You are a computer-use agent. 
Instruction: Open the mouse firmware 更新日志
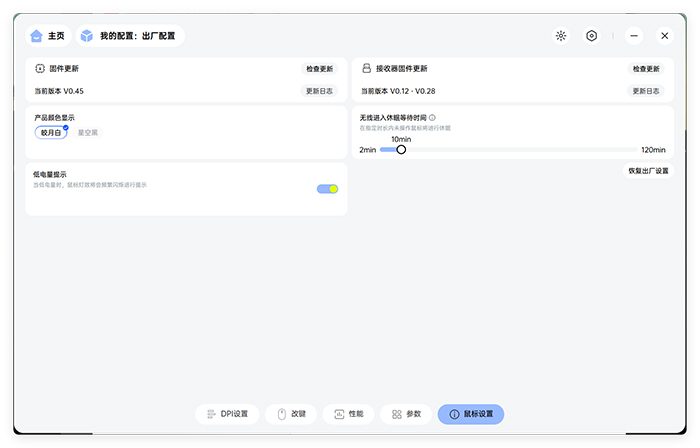coord(319,91)
